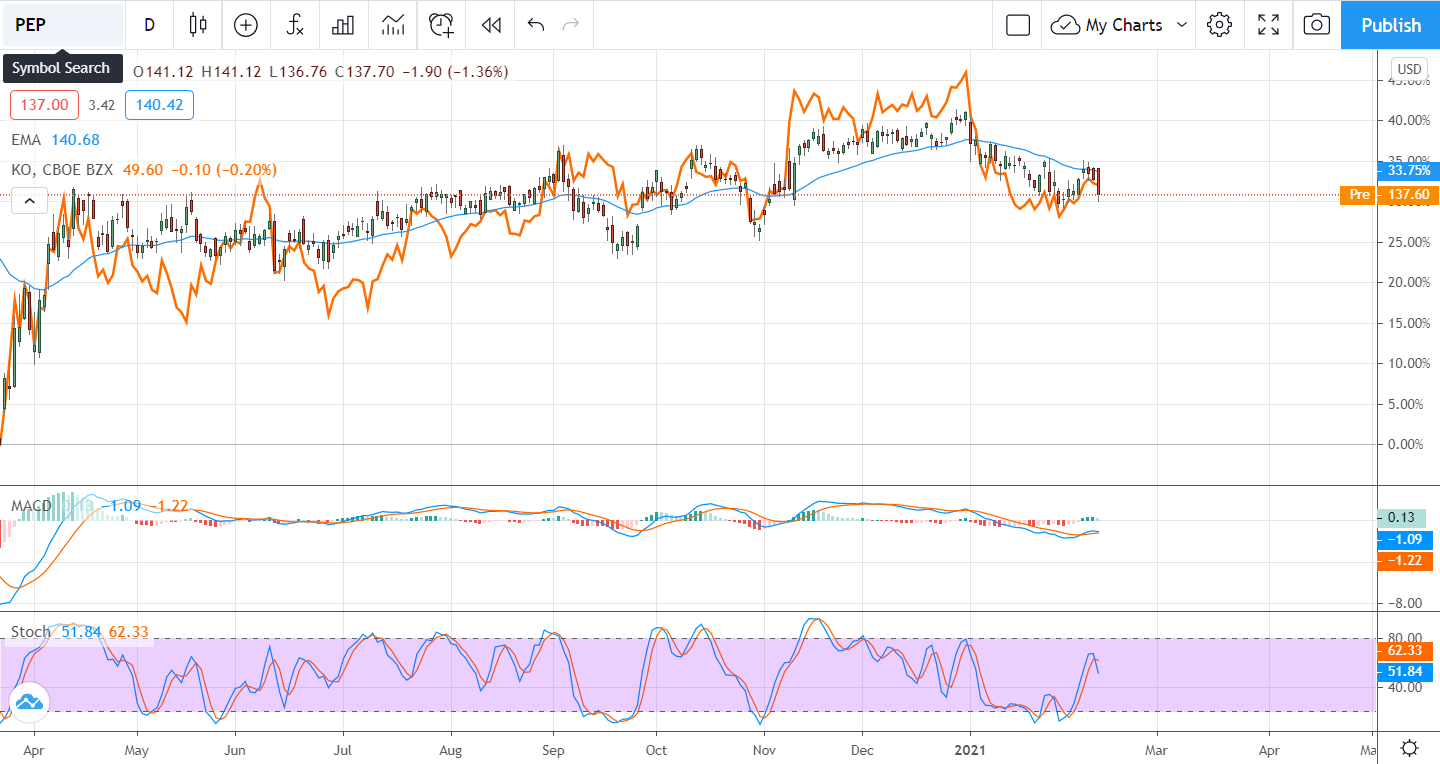Click the 137.00 sell price button

[x=44, y=105]
